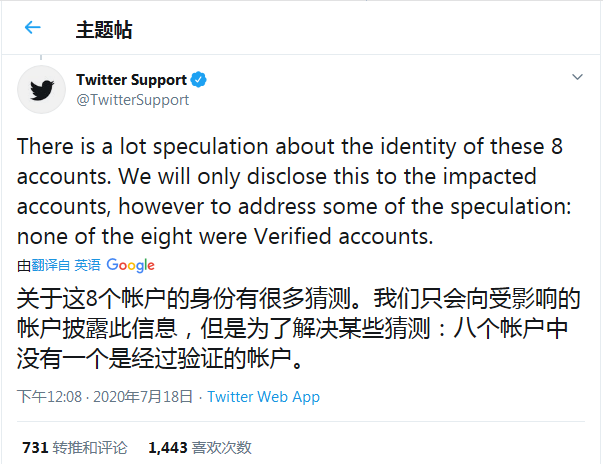The image size is (603, 464).
Task: Open the Twitter Support display name
Action: pos(131,79)
